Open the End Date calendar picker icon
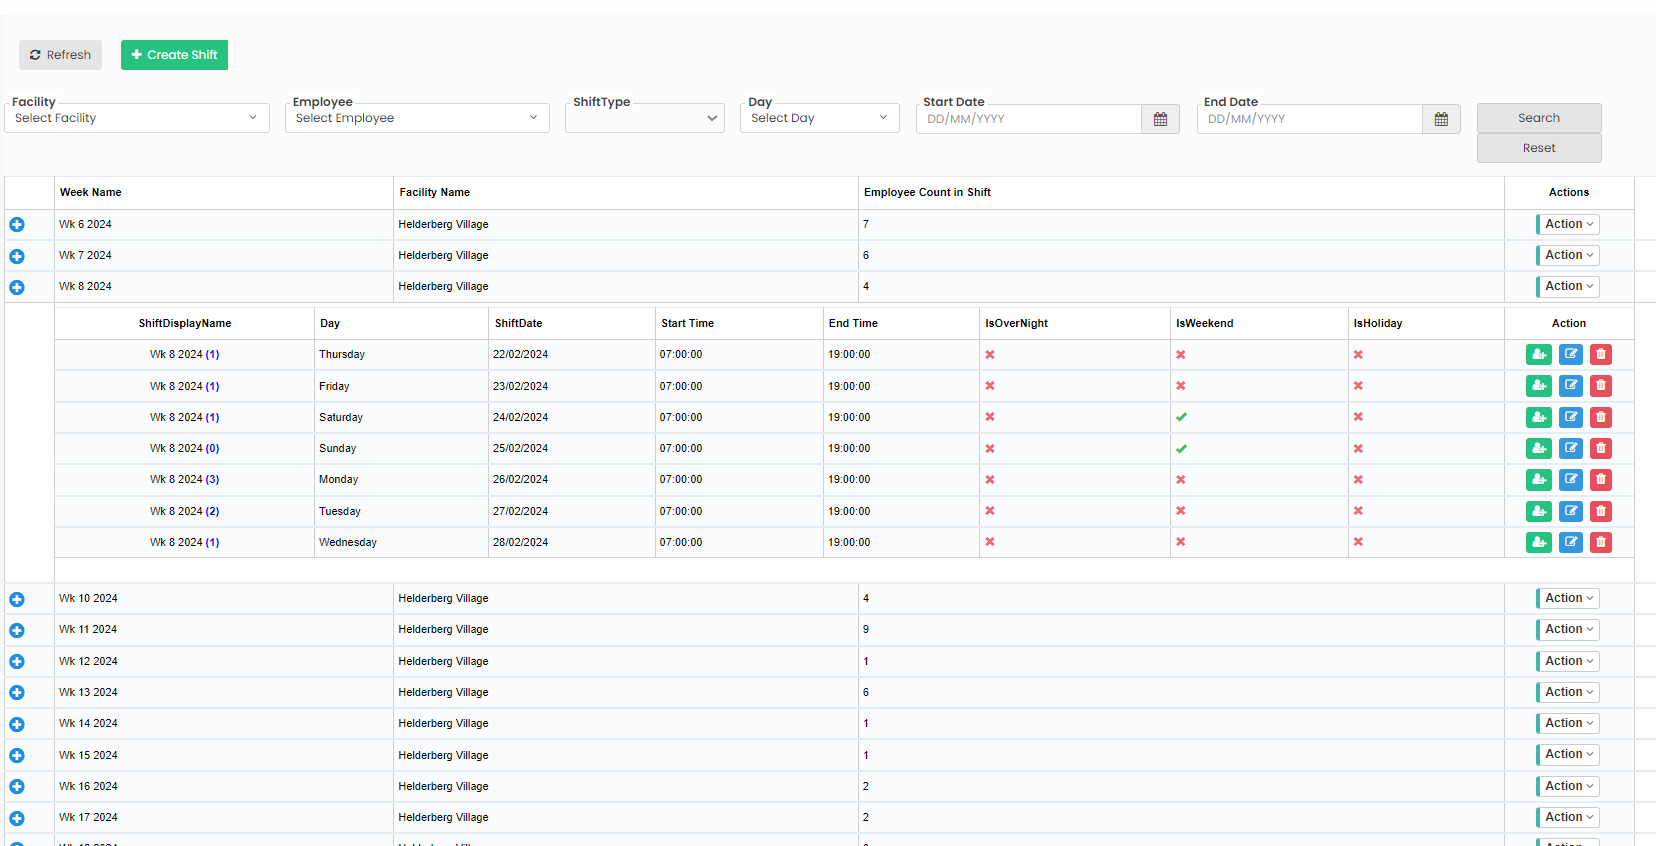Viewport: 1656px width, 846px height. coord(1440,119)
